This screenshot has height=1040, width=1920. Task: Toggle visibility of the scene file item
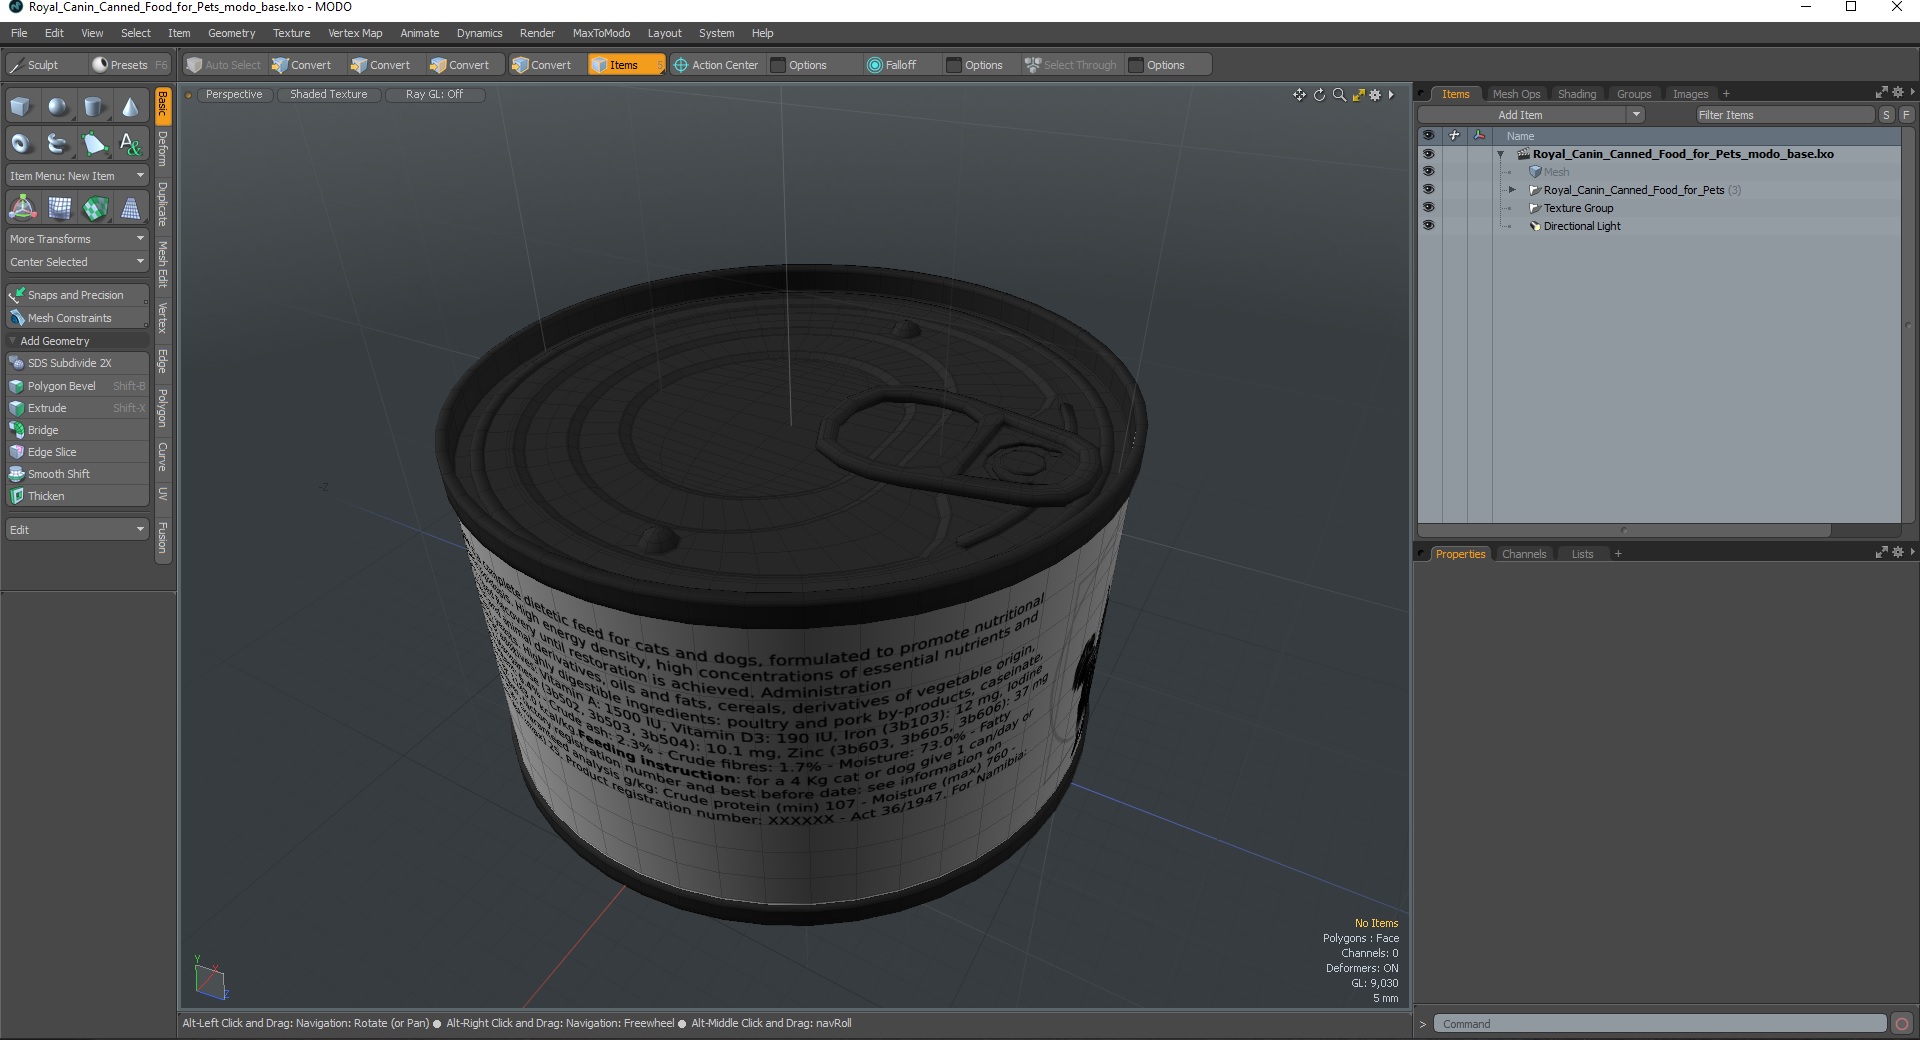[x=1428, y=154]
